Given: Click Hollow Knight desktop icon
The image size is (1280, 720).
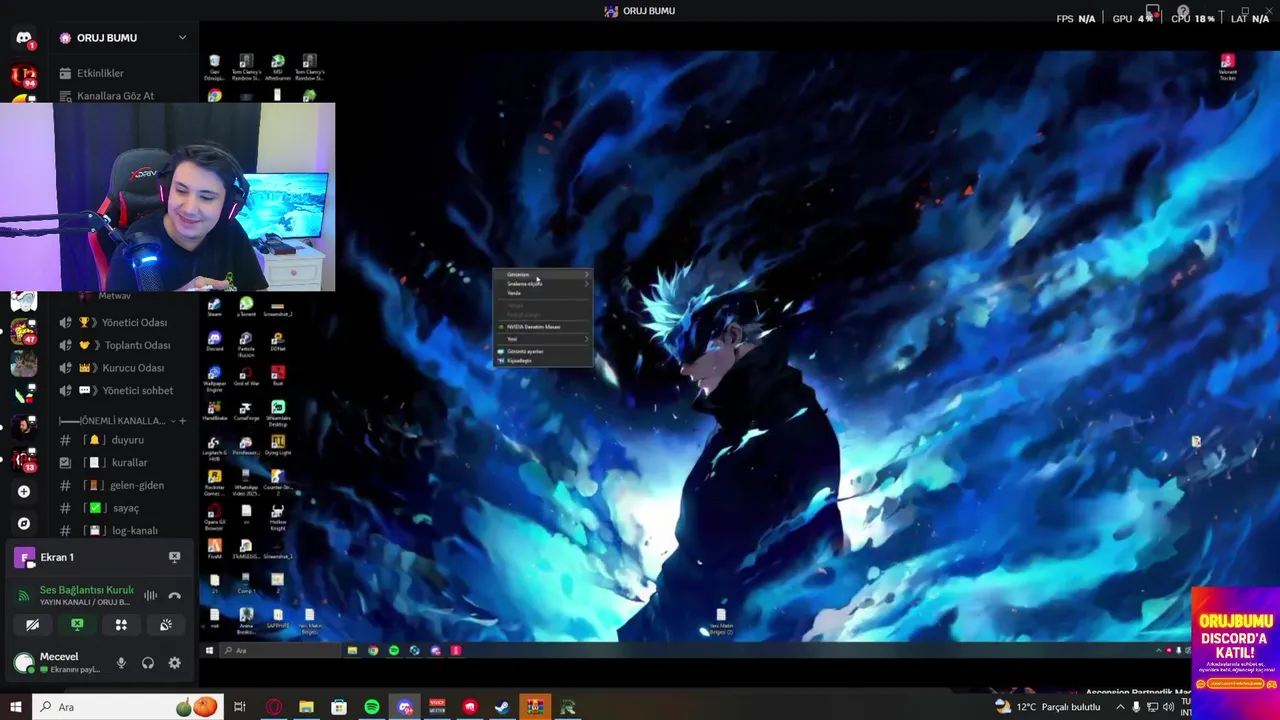Looking at the screenshot, I should (x=277, y=516).
